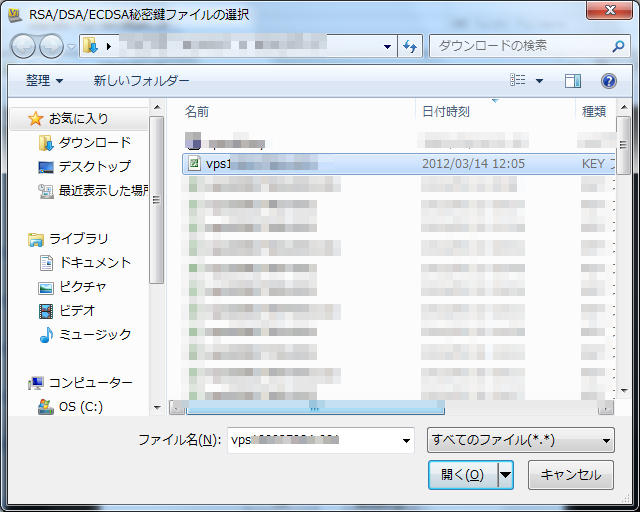Open the 開く button split dropdown arrow
The height and width of the screenshot is (512, 640).
pos(505,475)
